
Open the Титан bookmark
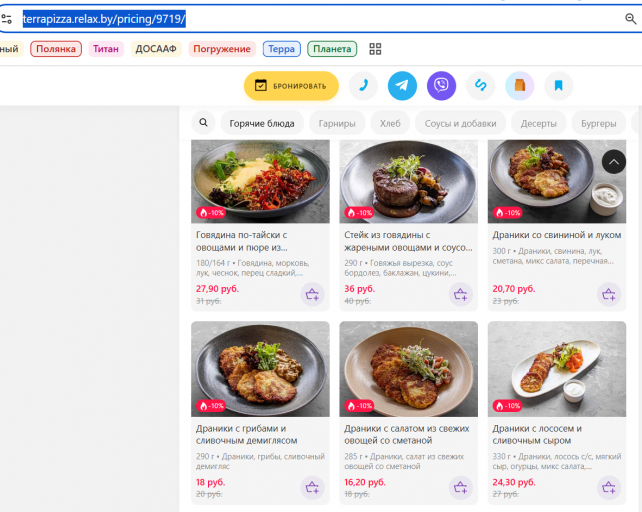point(106,49)
